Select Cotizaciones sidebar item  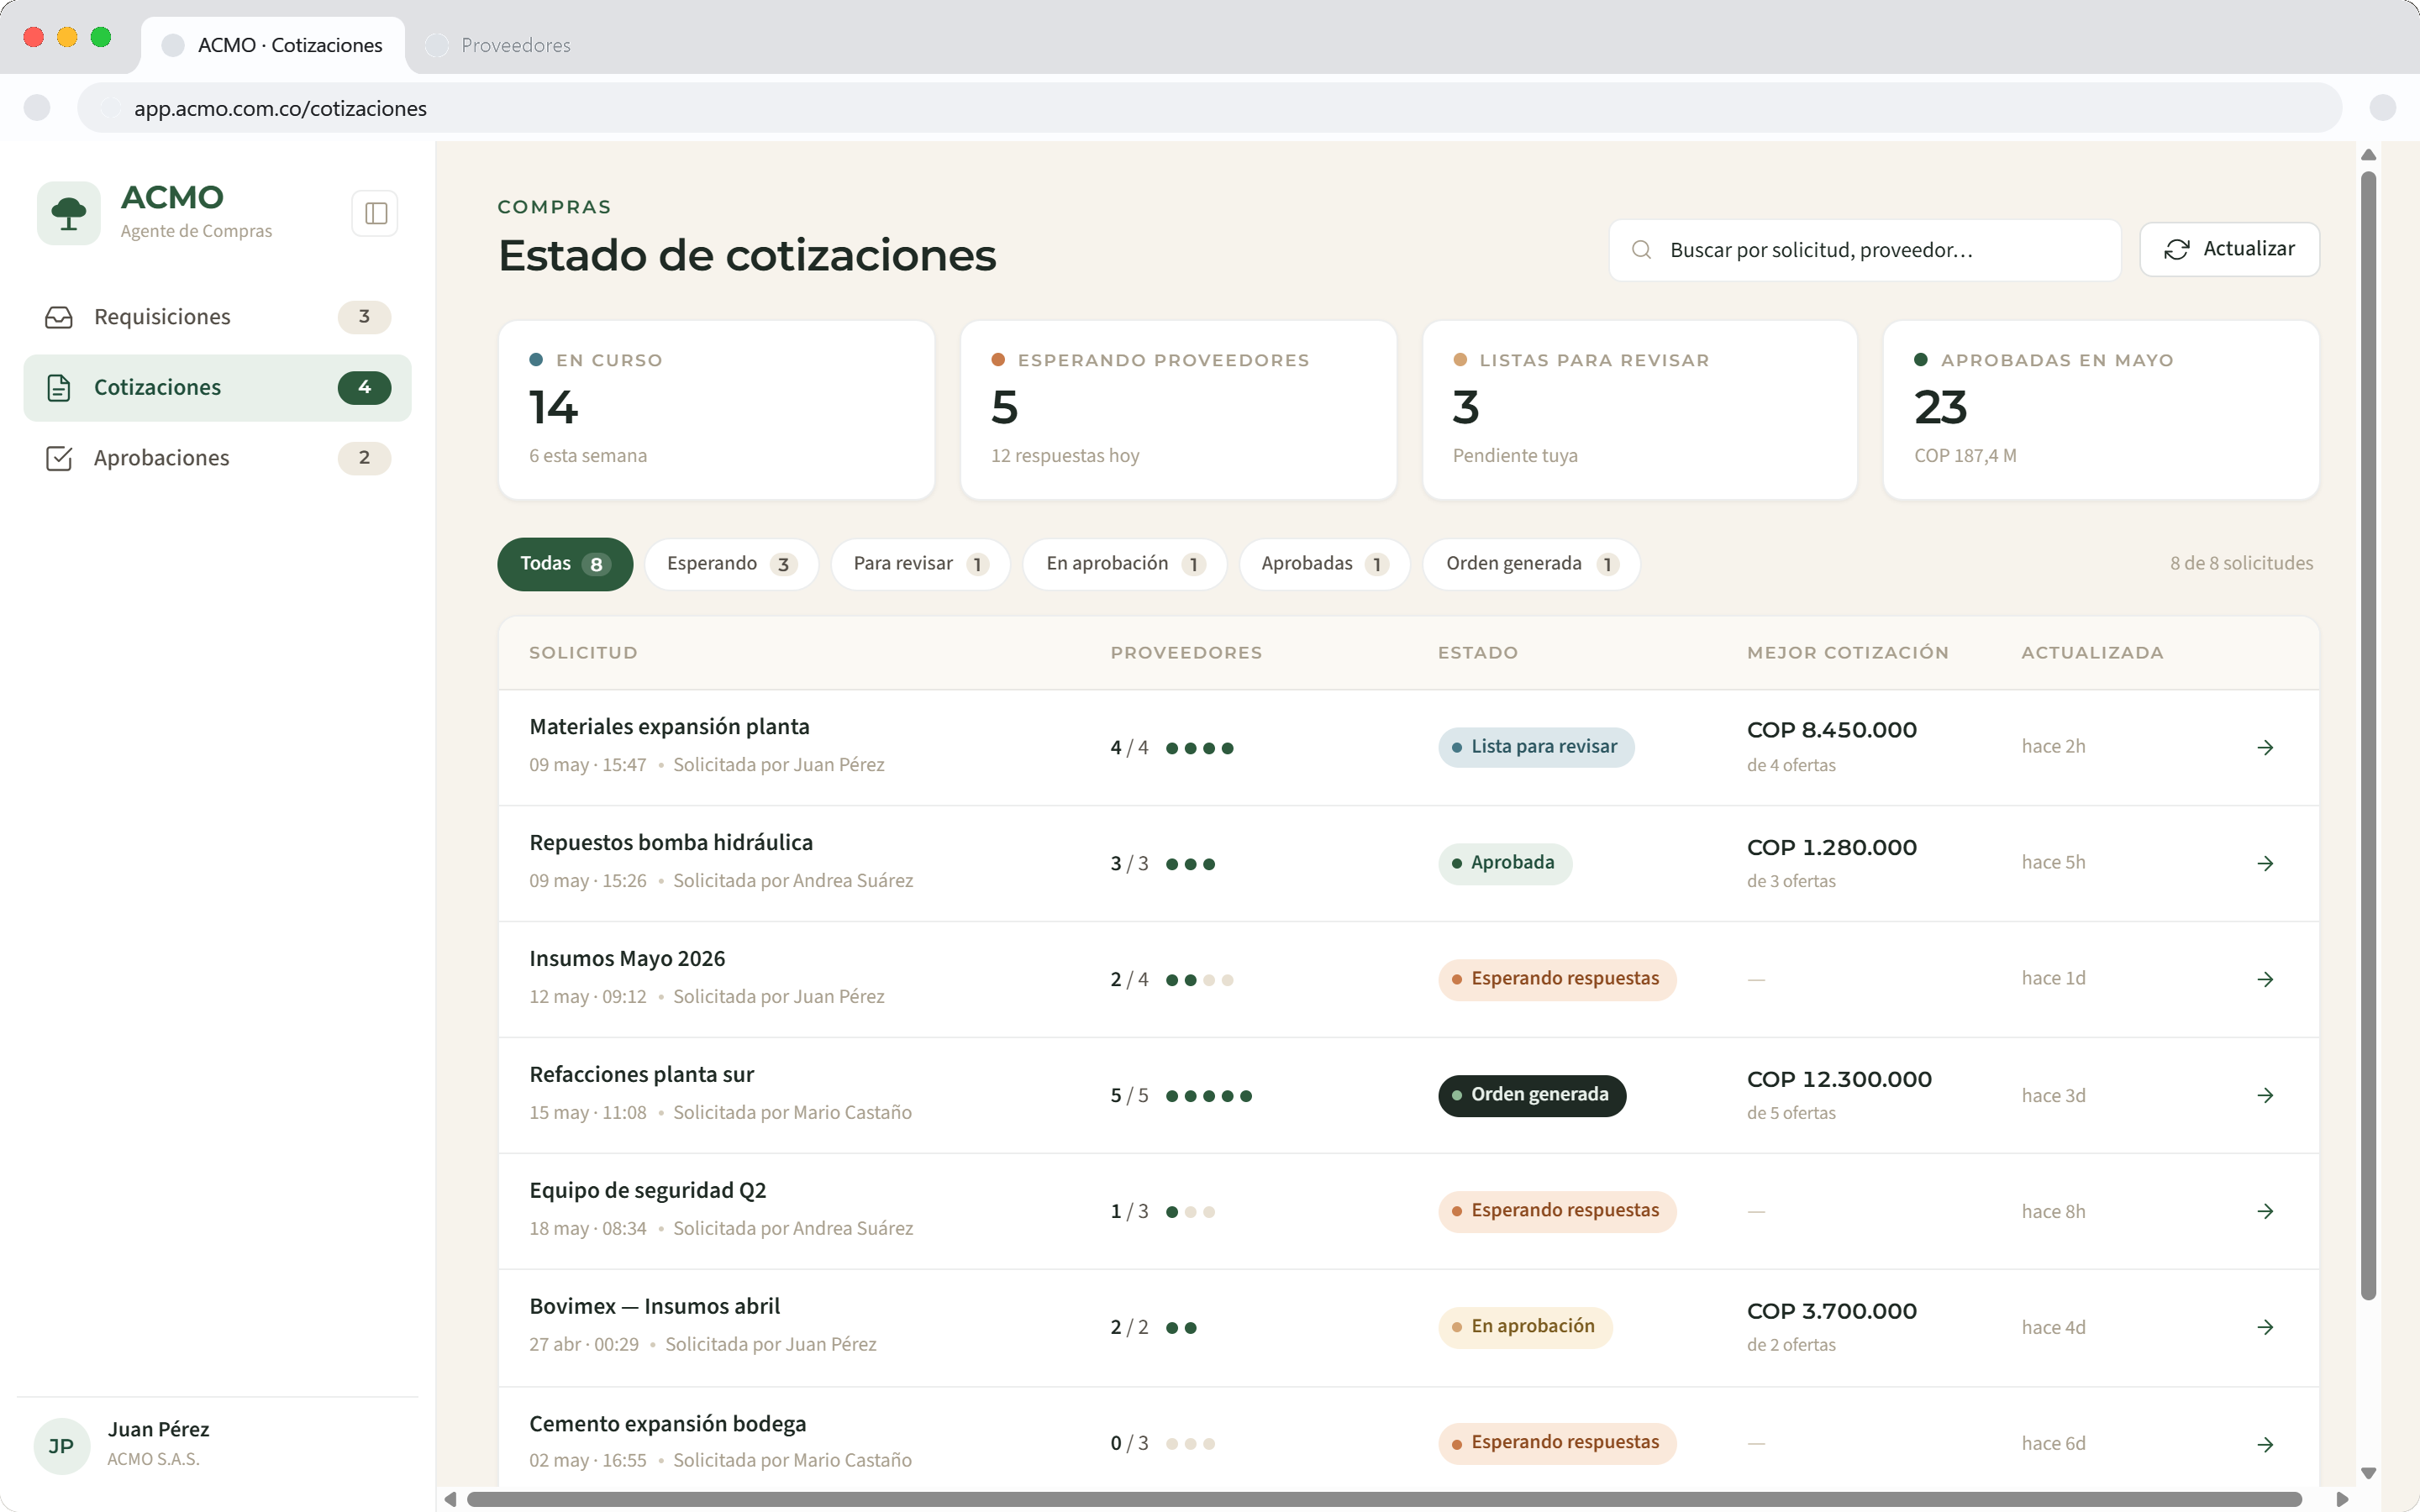pyautogui.click(x=217, y=387)
